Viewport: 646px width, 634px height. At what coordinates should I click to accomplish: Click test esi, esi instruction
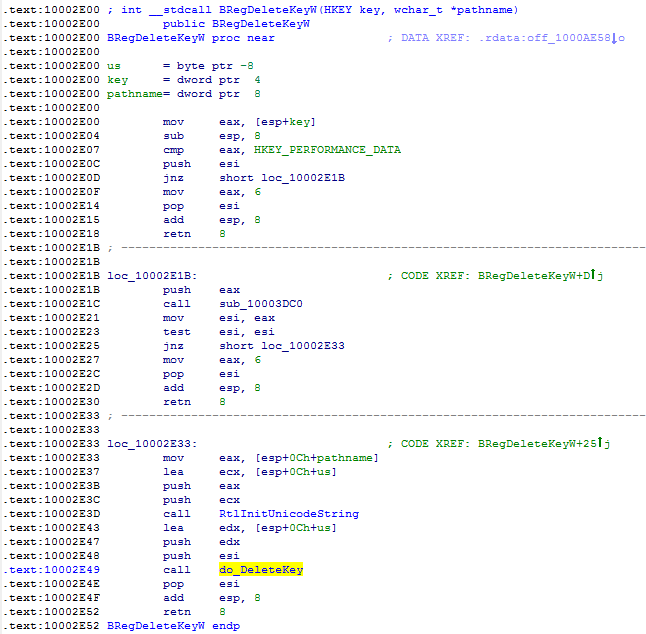pos(218,332)
